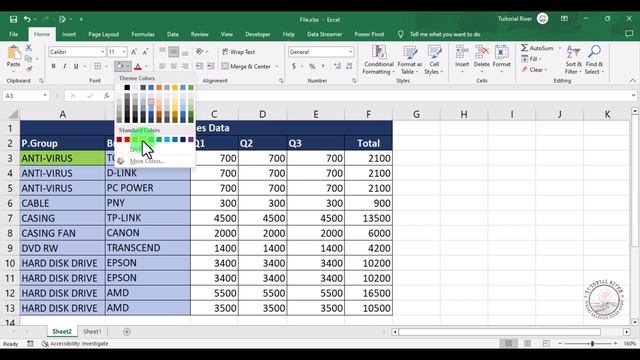Open the font size 11 dropdown
640x360 pixels.
(x=124, y=52)
